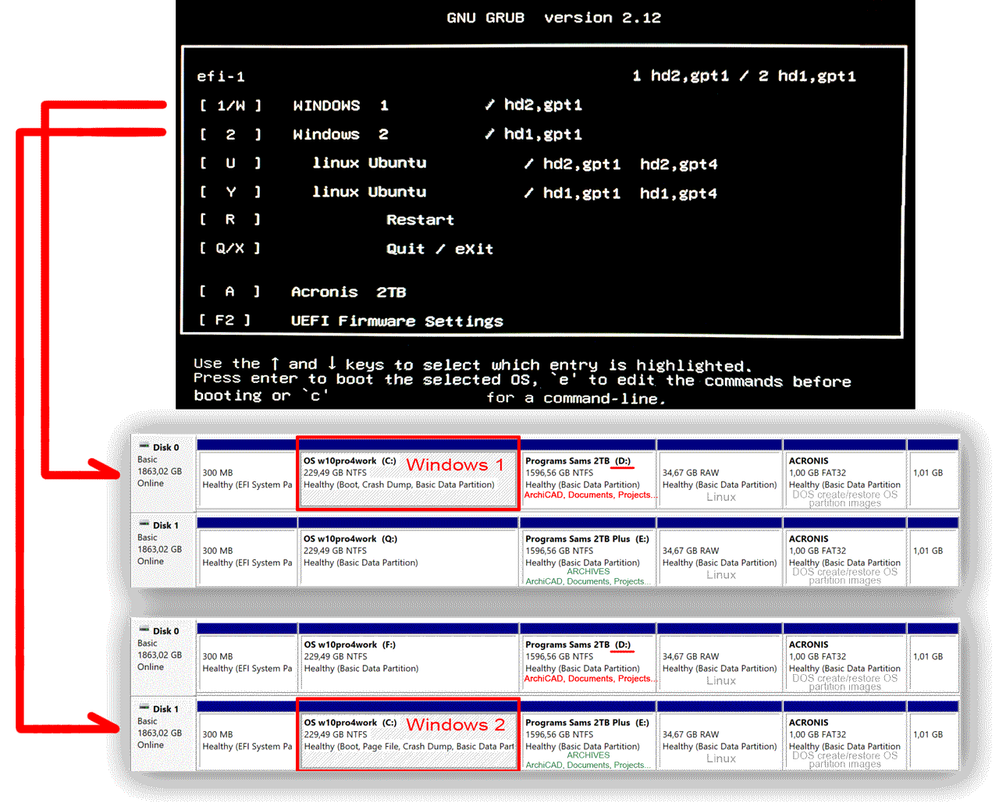The height and width of the screenshot is (802, 999).
Task: Select 1,01 GB partition in Page File C: disk row
Action: (933, 734)
